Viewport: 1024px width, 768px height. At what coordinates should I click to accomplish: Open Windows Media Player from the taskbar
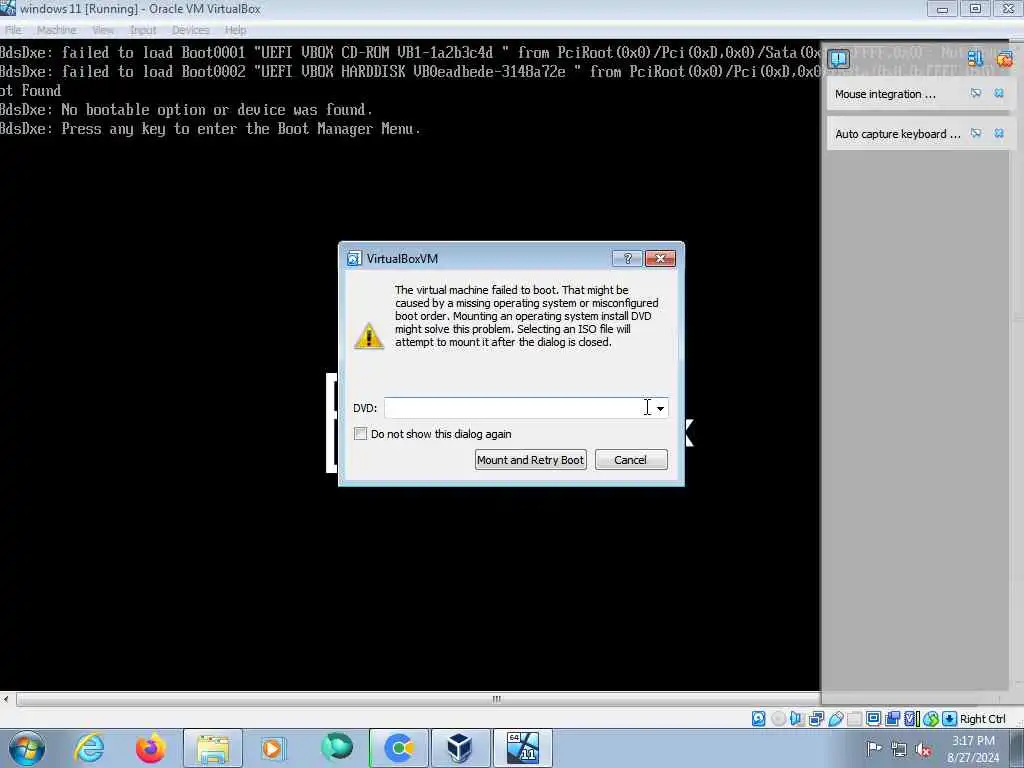pos(273,748)
